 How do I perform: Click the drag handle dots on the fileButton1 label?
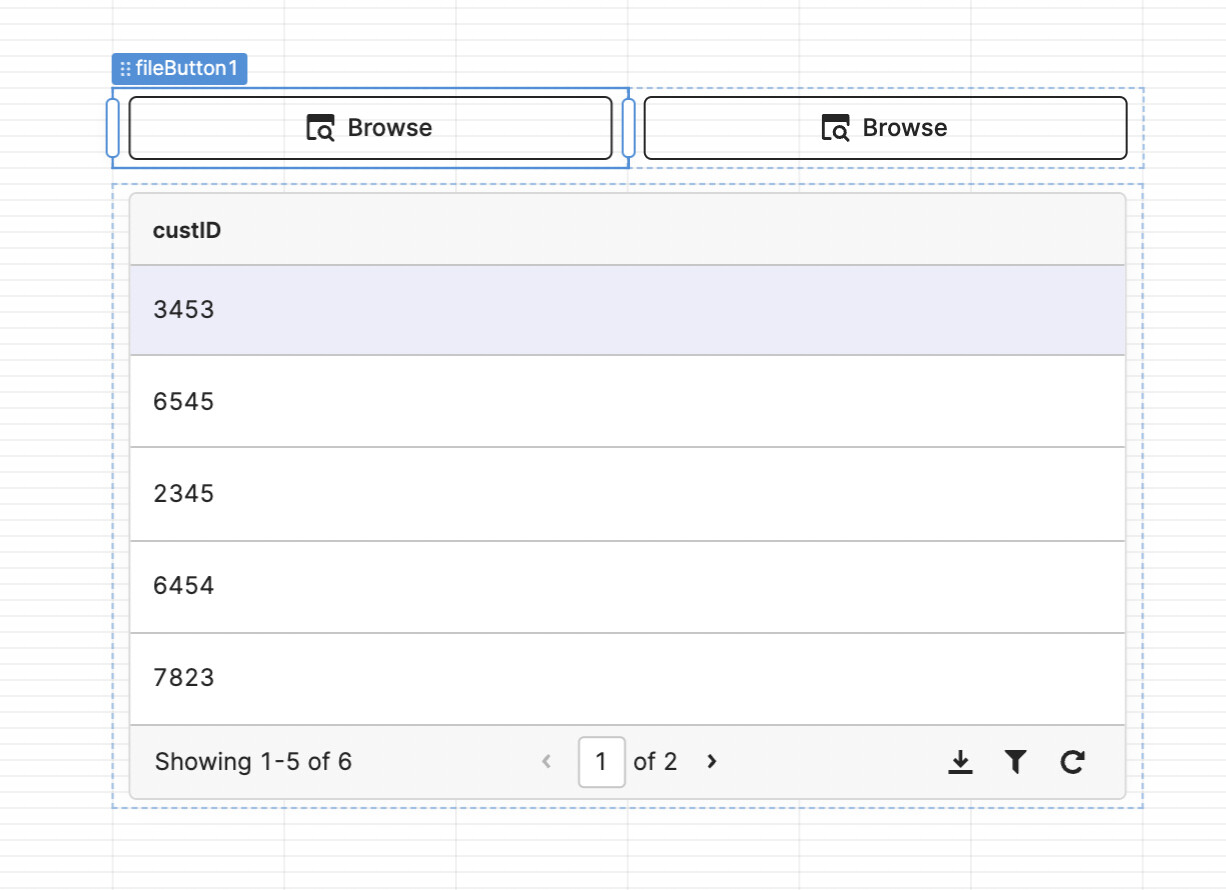click(124, 68)
